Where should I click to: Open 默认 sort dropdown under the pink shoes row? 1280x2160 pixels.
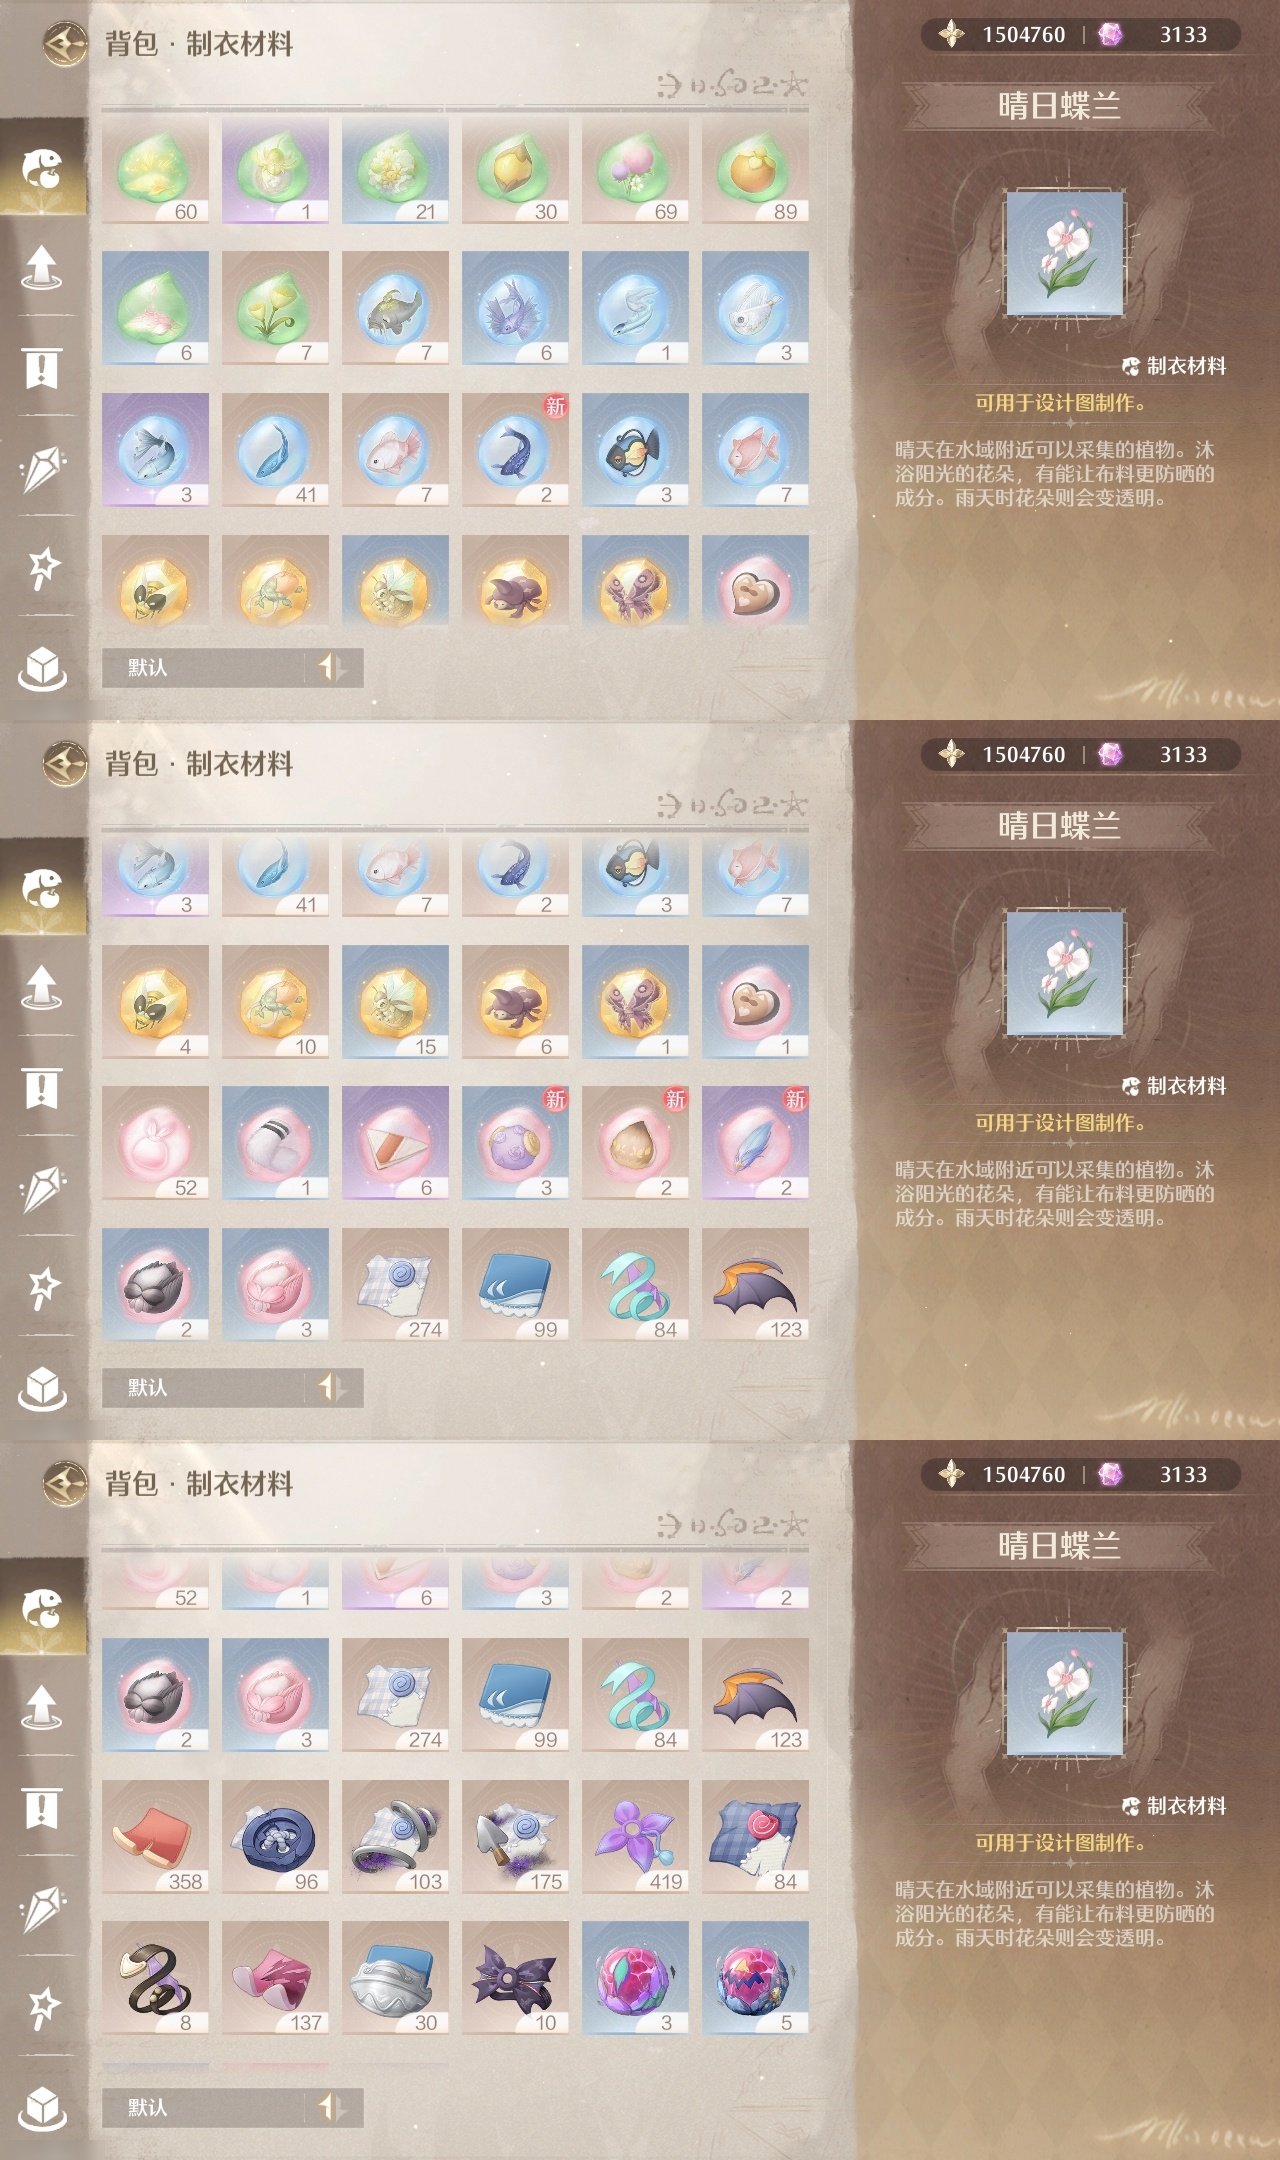coord(232,2107)
